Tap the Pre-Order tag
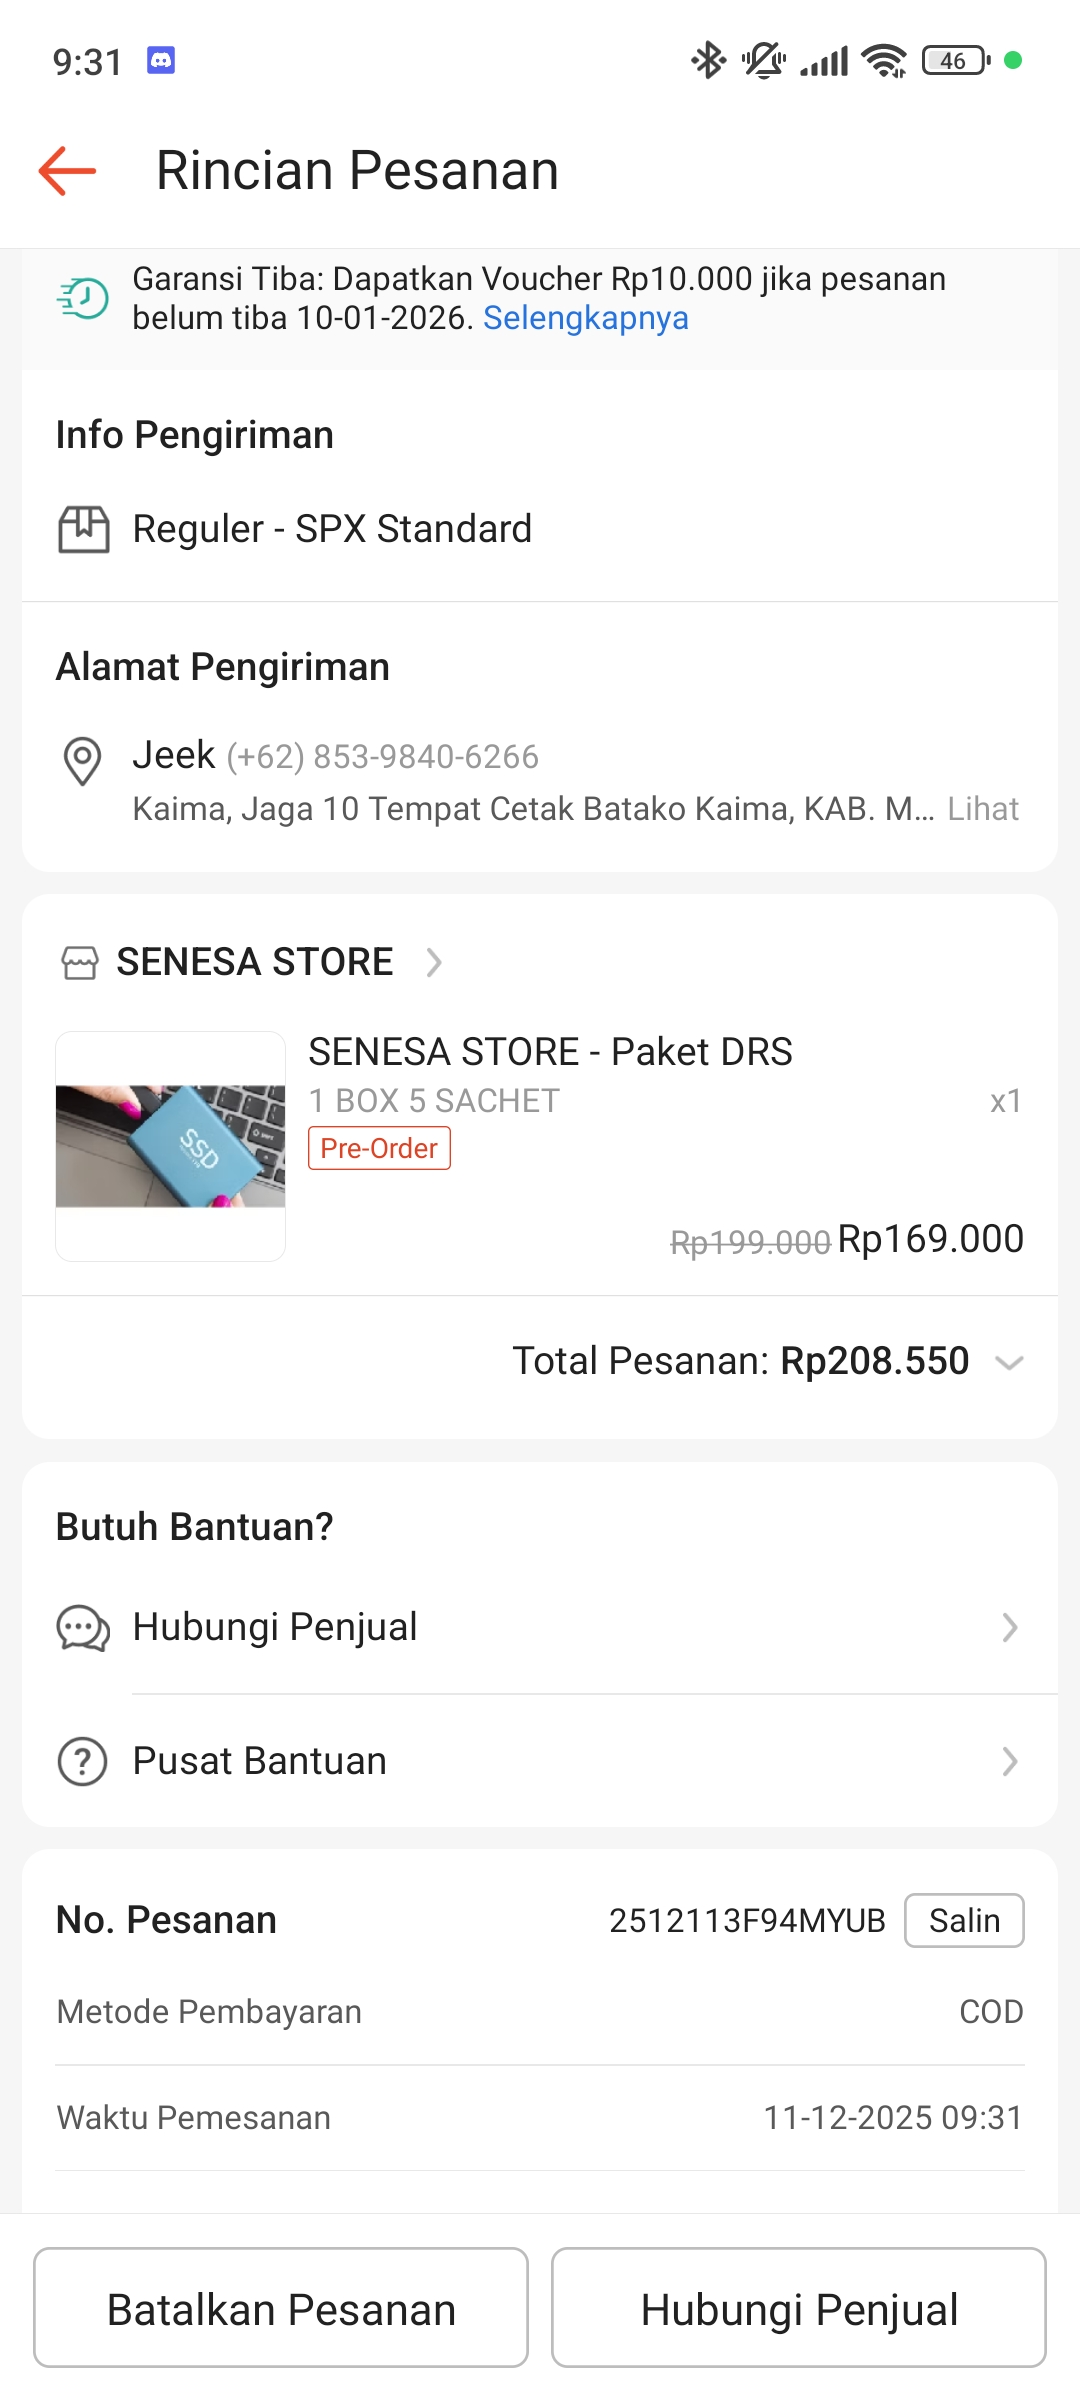This screenshot has width=1080, height=2400. point(379,1148)
